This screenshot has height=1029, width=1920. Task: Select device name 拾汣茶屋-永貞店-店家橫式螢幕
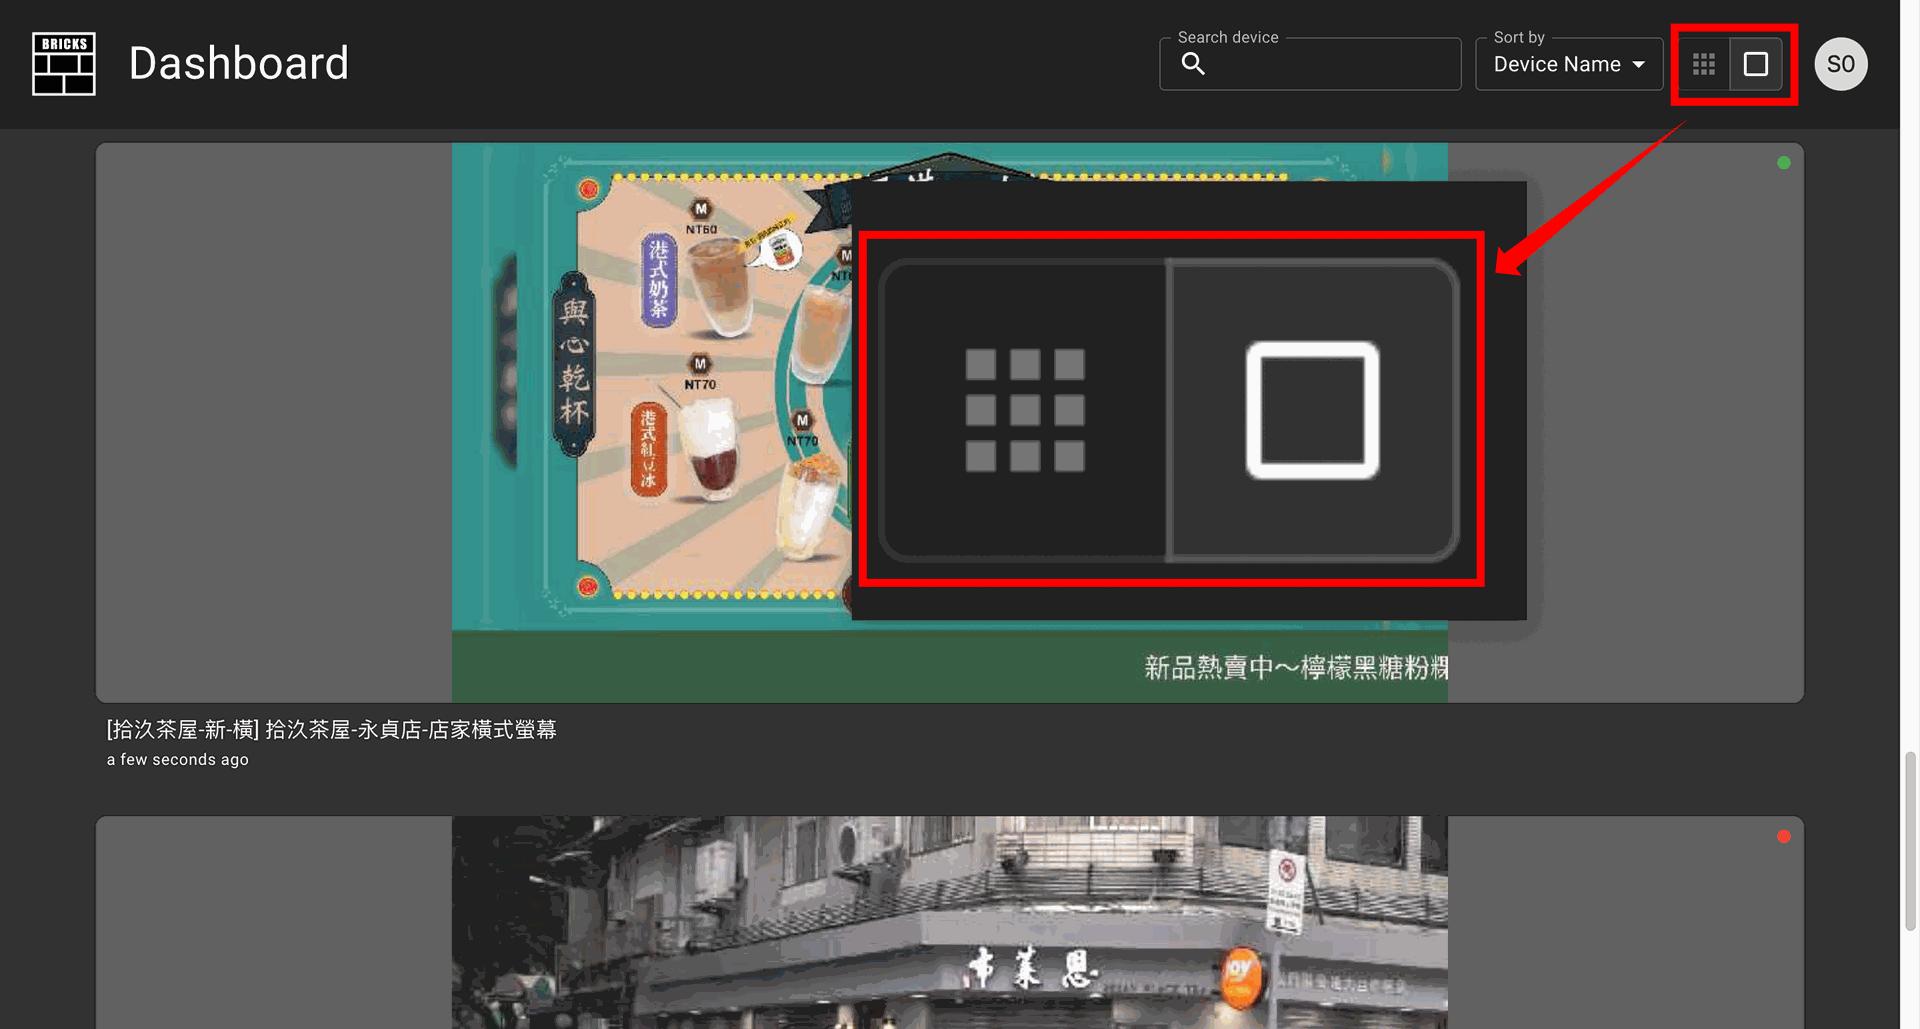tap(332, 730)
